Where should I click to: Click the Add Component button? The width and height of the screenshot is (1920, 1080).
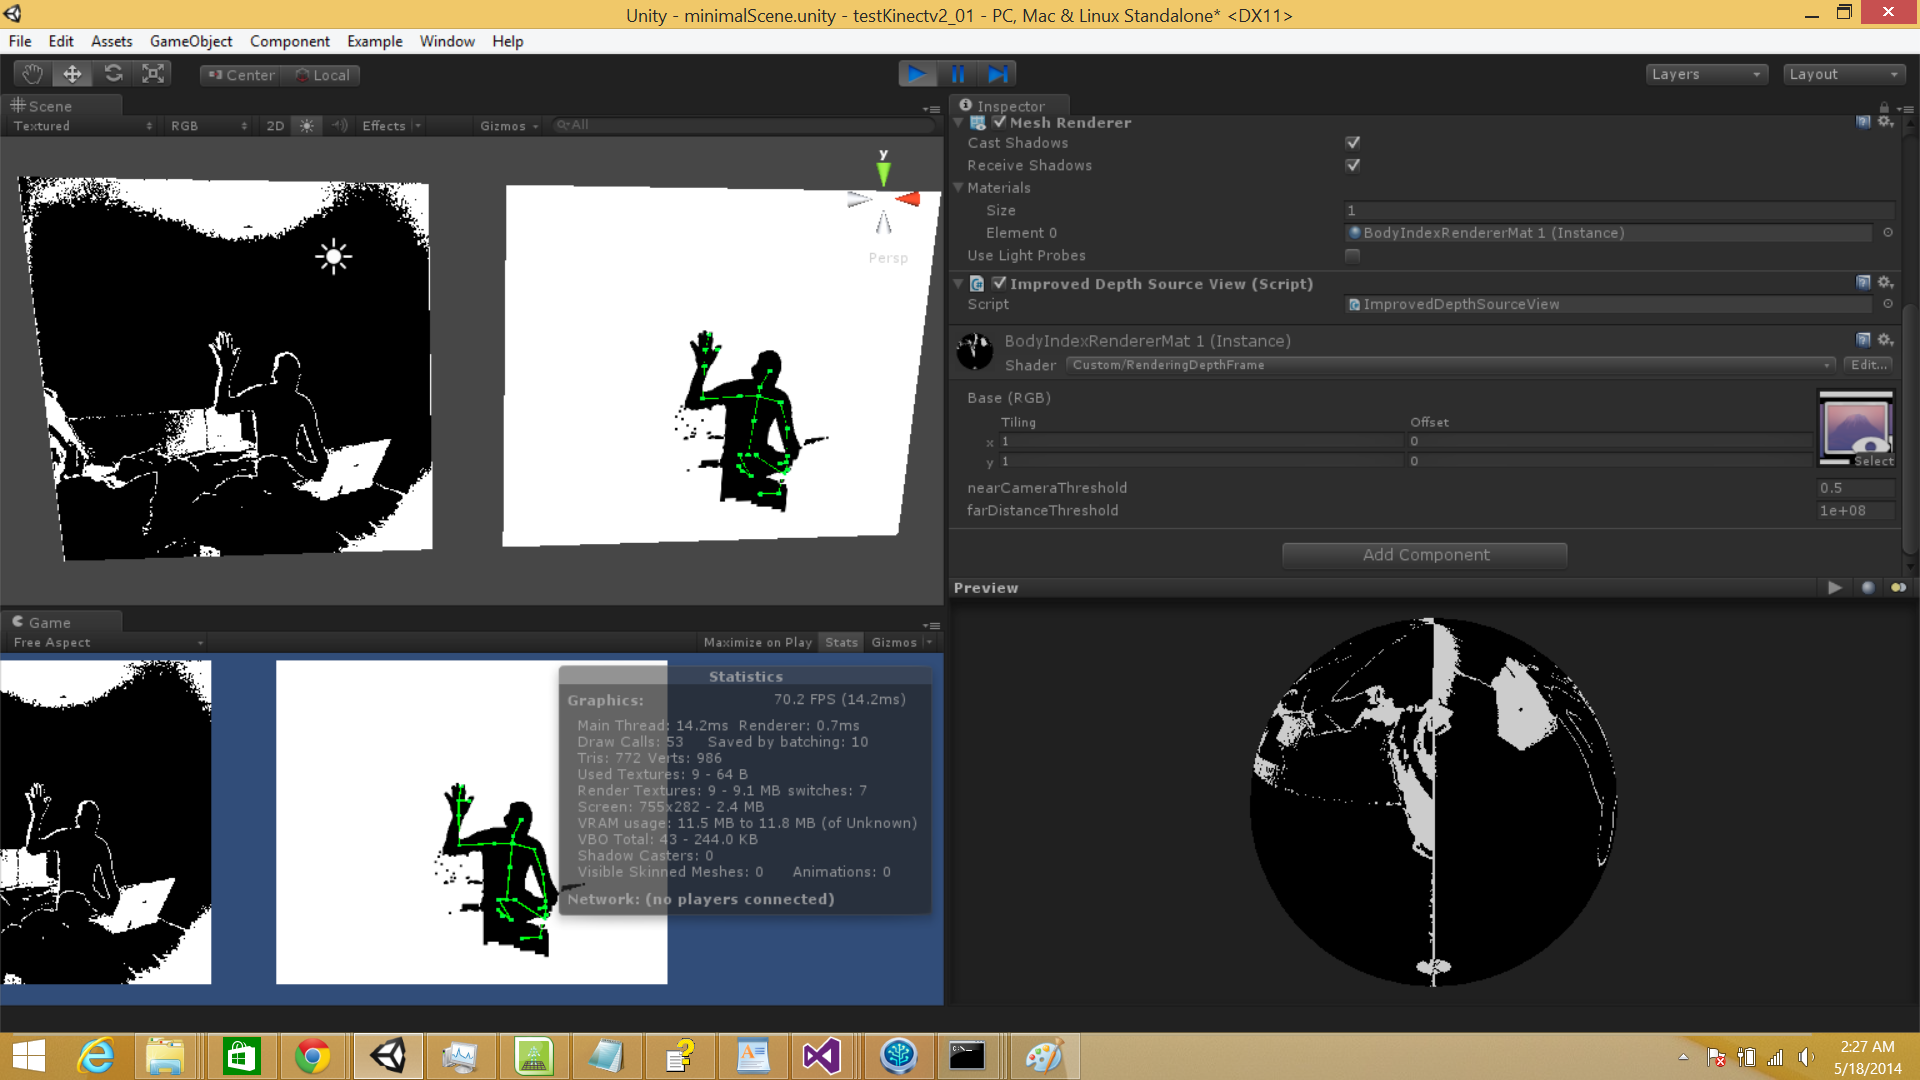pyautogui.click(x=1424, y=555)
